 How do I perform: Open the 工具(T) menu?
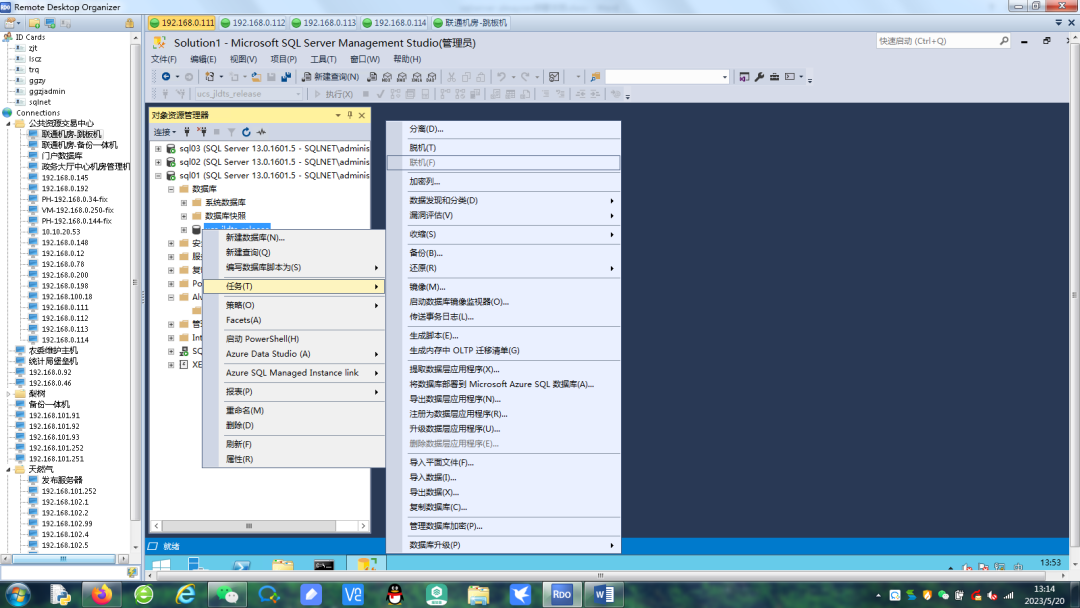[x=323, y=59]
